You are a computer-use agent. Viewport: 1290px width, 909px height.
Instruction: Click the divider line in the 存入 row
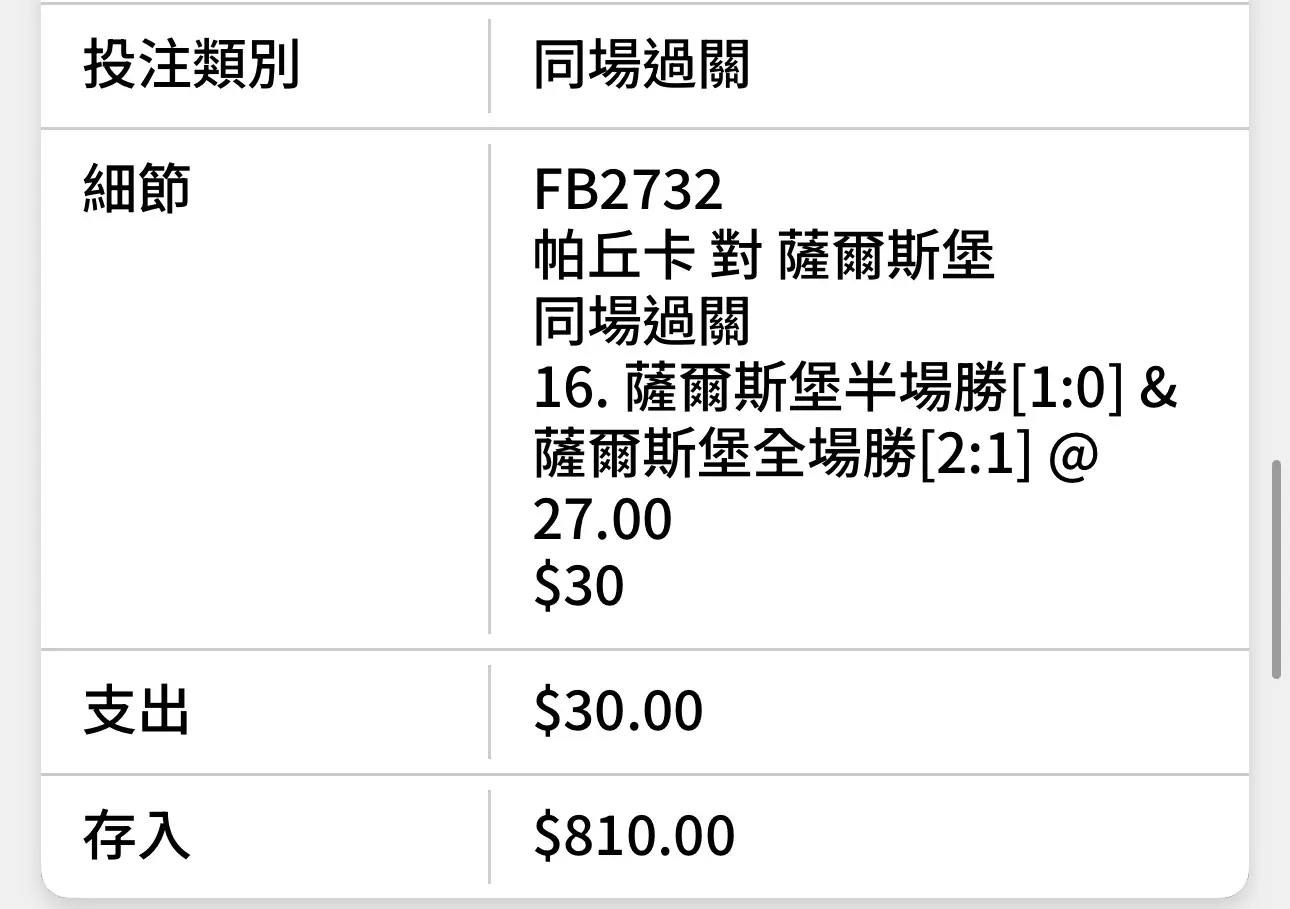489,837
